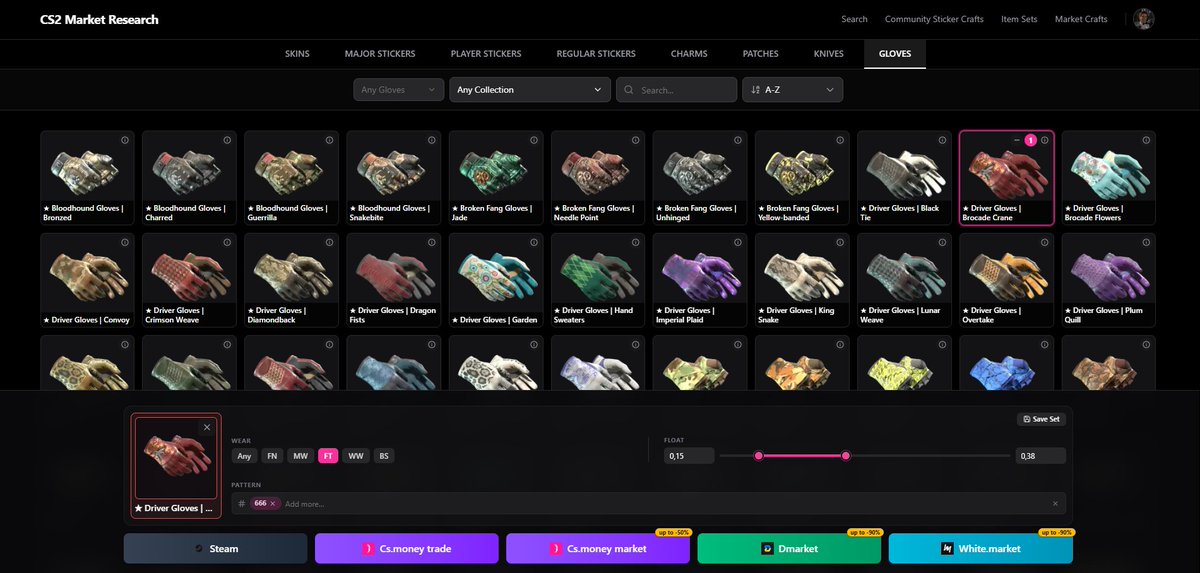This screenshot has height=573, width=1200.
Task: Search on Steam market button
Action: (216, 548)
